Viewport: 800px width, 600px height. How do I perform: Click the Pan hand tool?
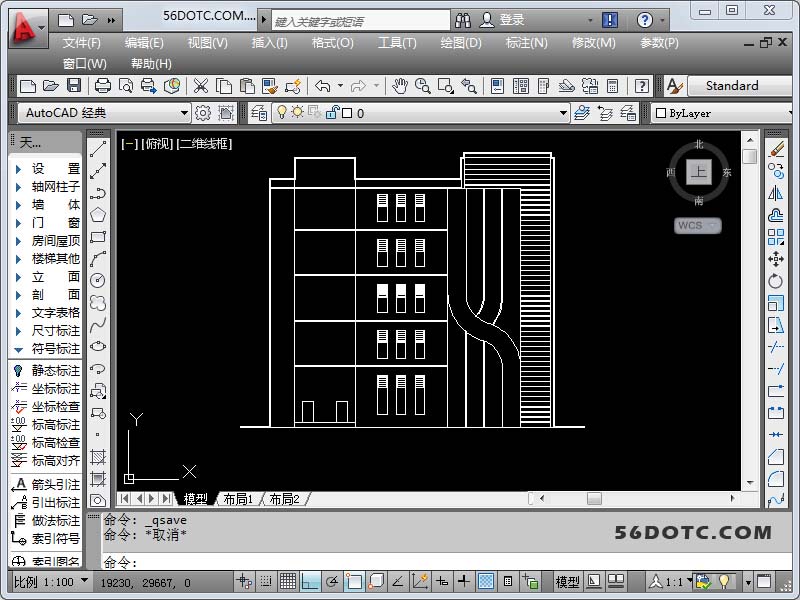(x=400, y=87)
